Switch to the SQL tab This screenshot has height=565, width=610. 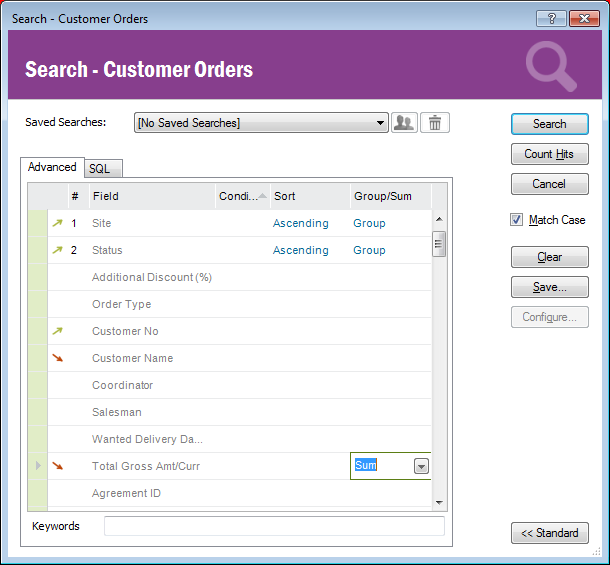click(x=99, y=169)
